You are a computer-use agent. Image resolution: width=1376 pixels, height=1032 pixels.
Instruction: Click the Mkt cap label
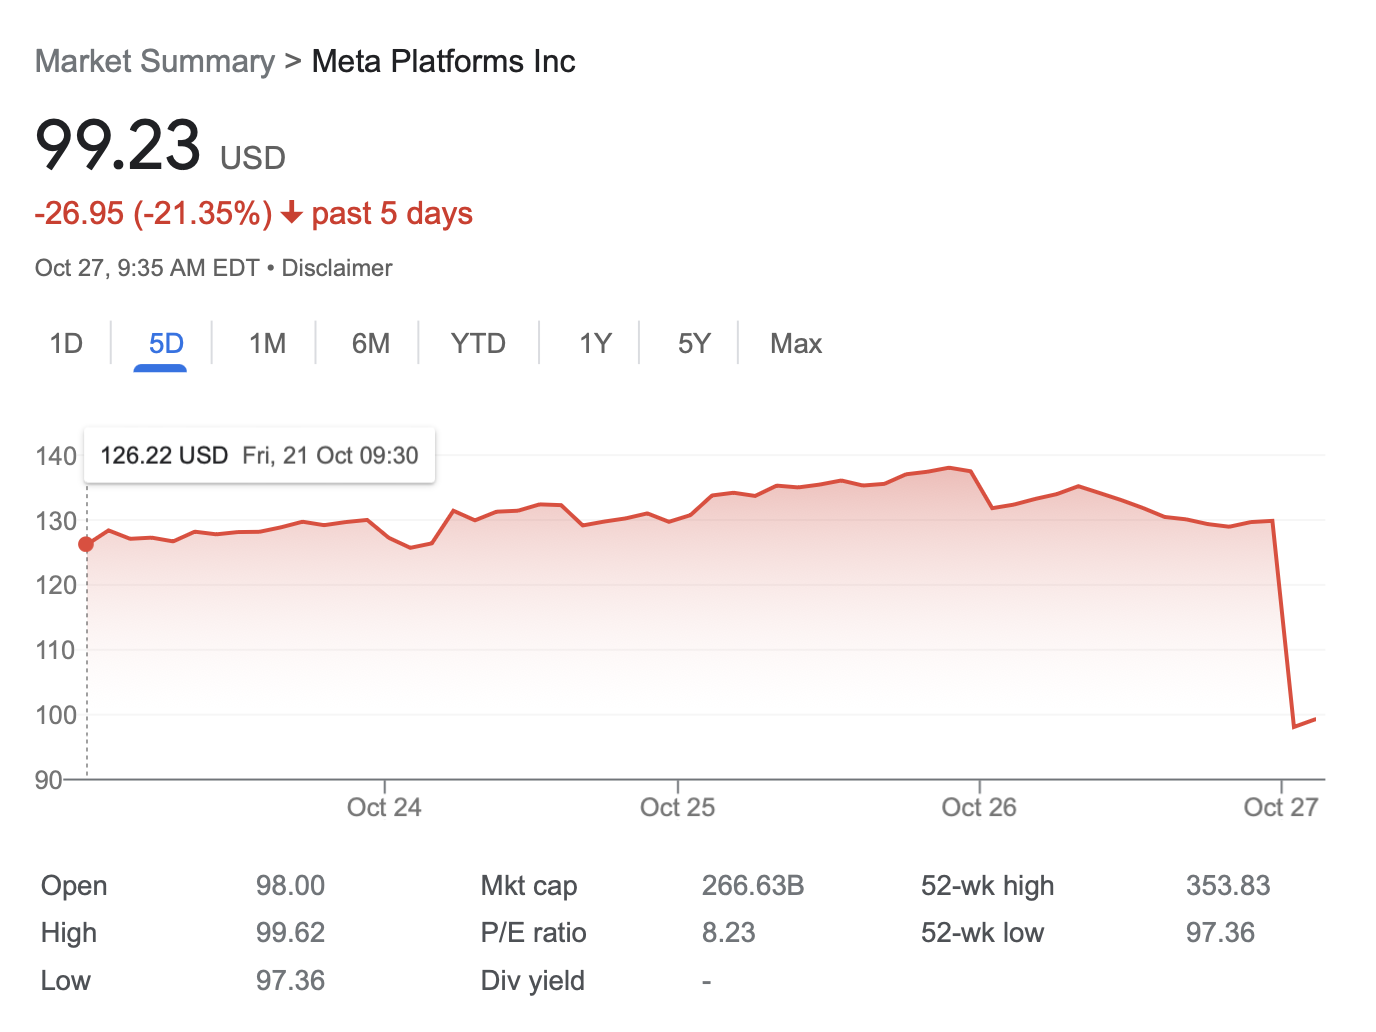pos(529,886)
